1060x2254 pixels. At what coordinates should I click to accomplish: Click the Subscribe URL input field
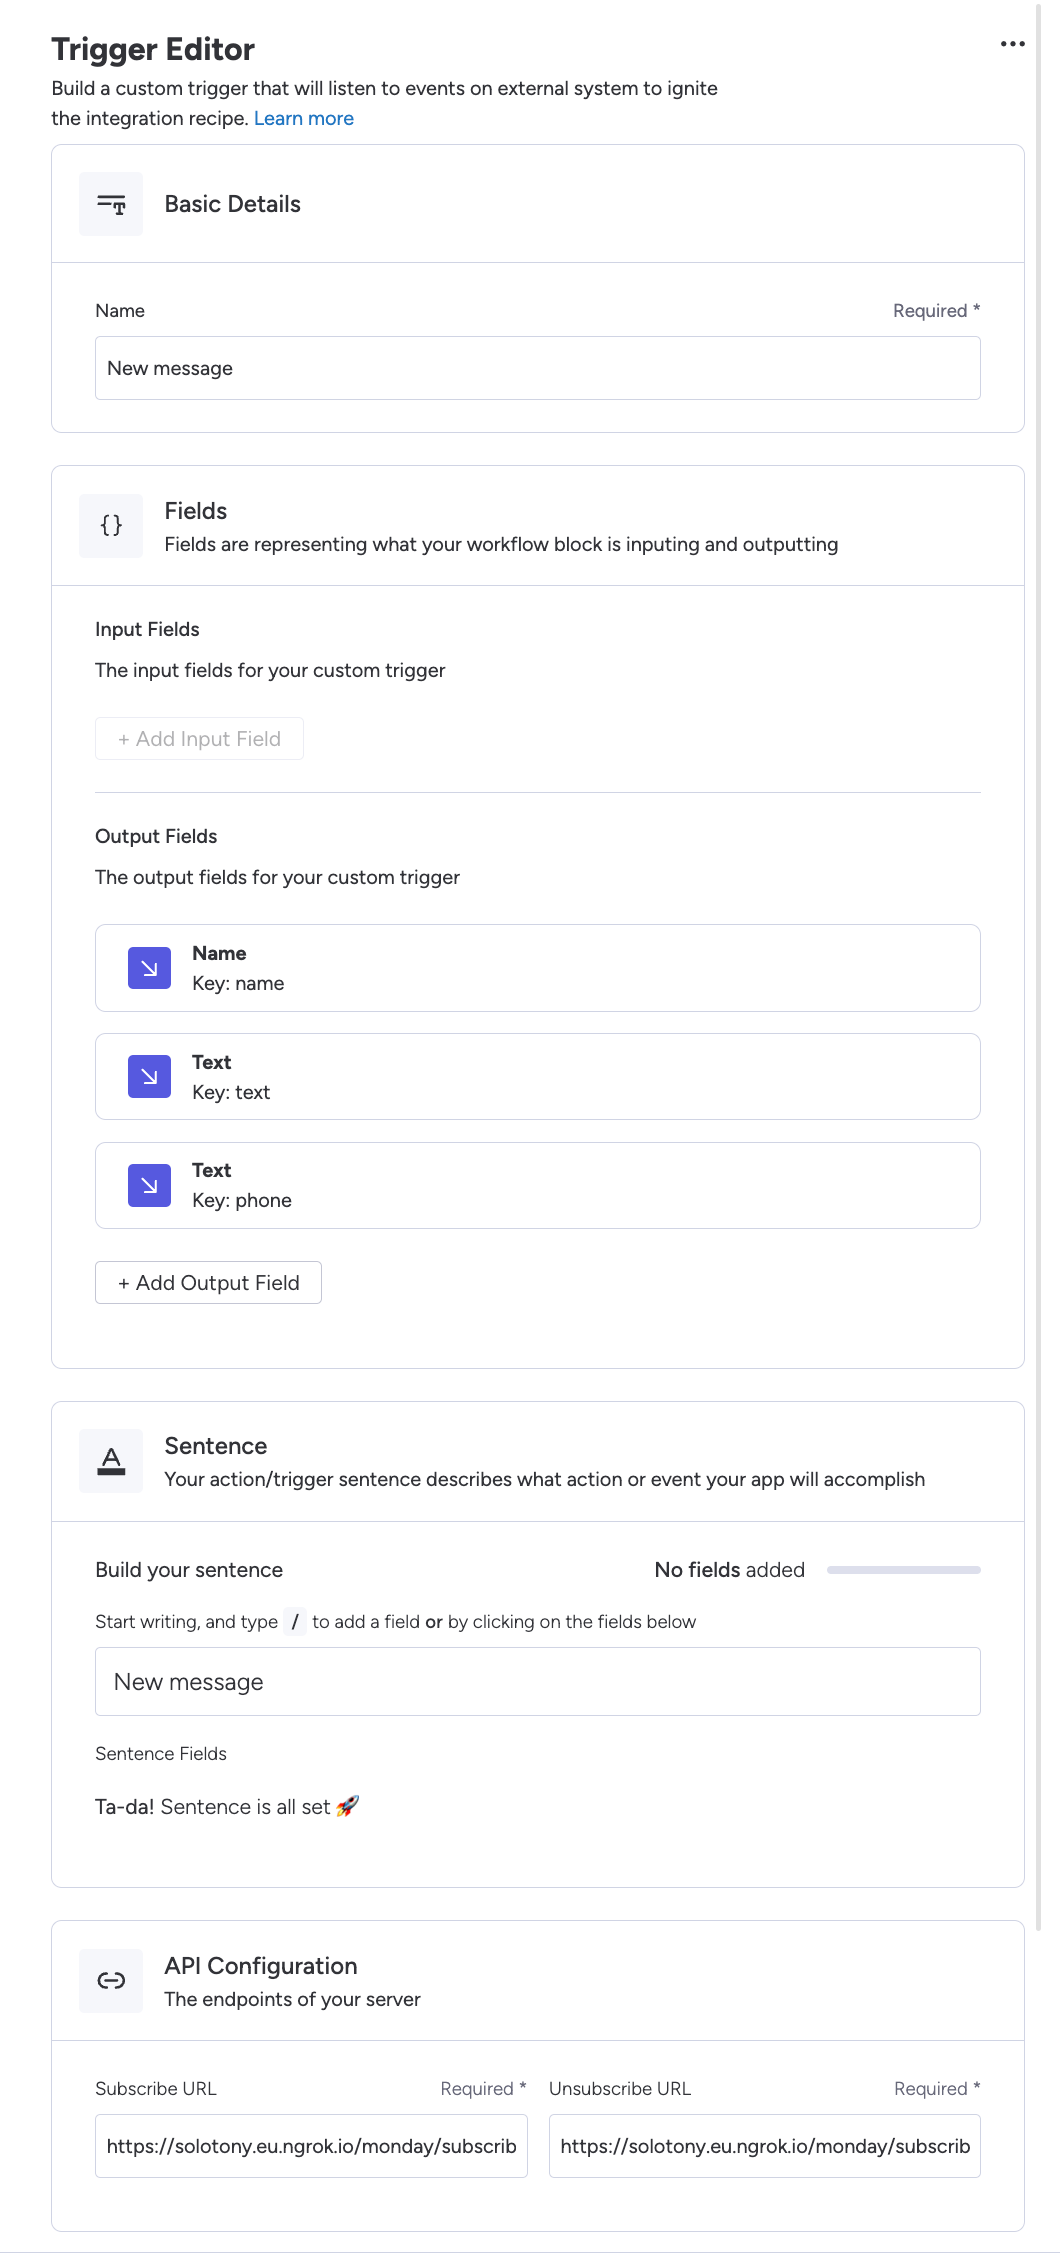(311, 2146)
